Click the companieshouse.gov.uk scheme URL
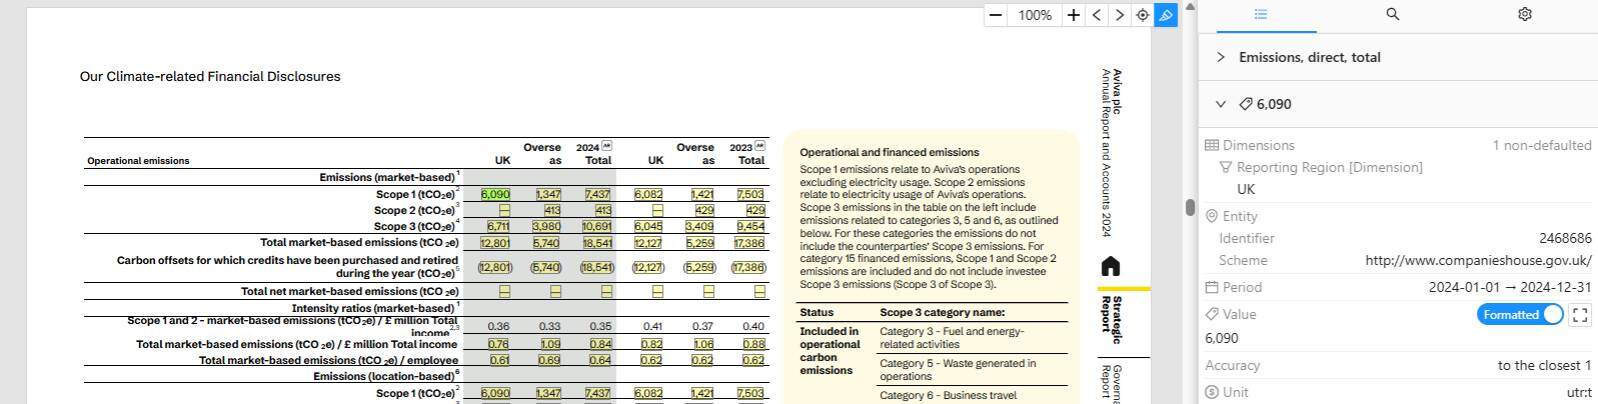 [x=1478, y=260]
